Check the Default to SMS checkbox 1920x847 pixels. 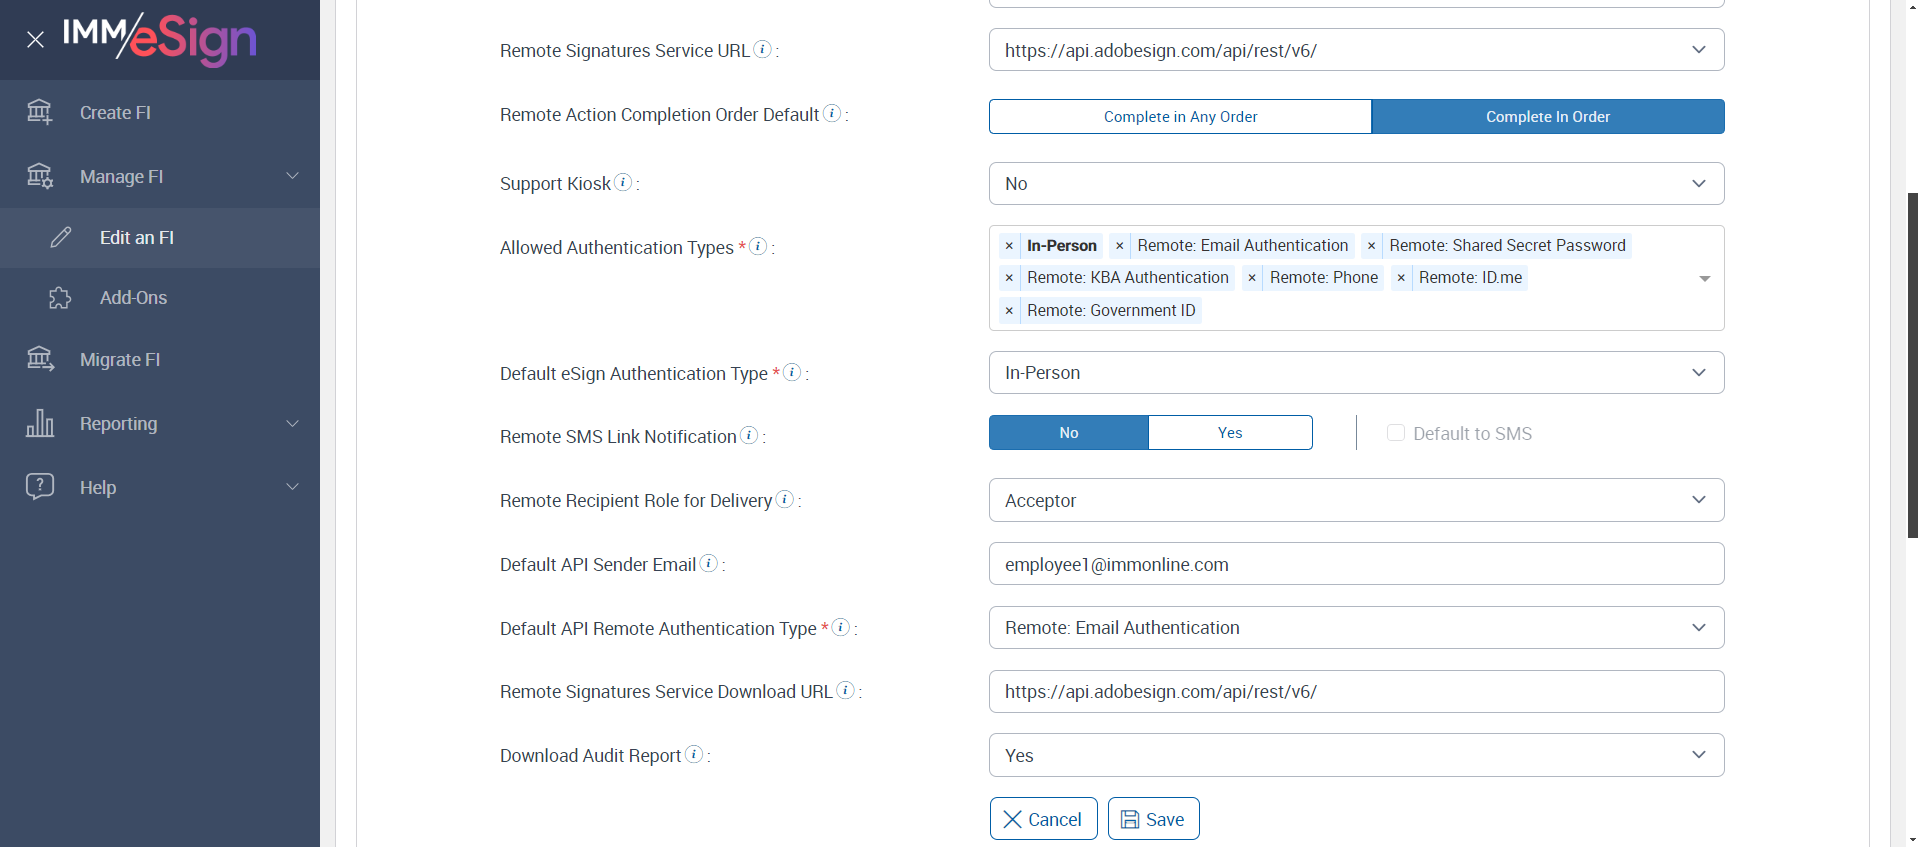pos(1396,433)
